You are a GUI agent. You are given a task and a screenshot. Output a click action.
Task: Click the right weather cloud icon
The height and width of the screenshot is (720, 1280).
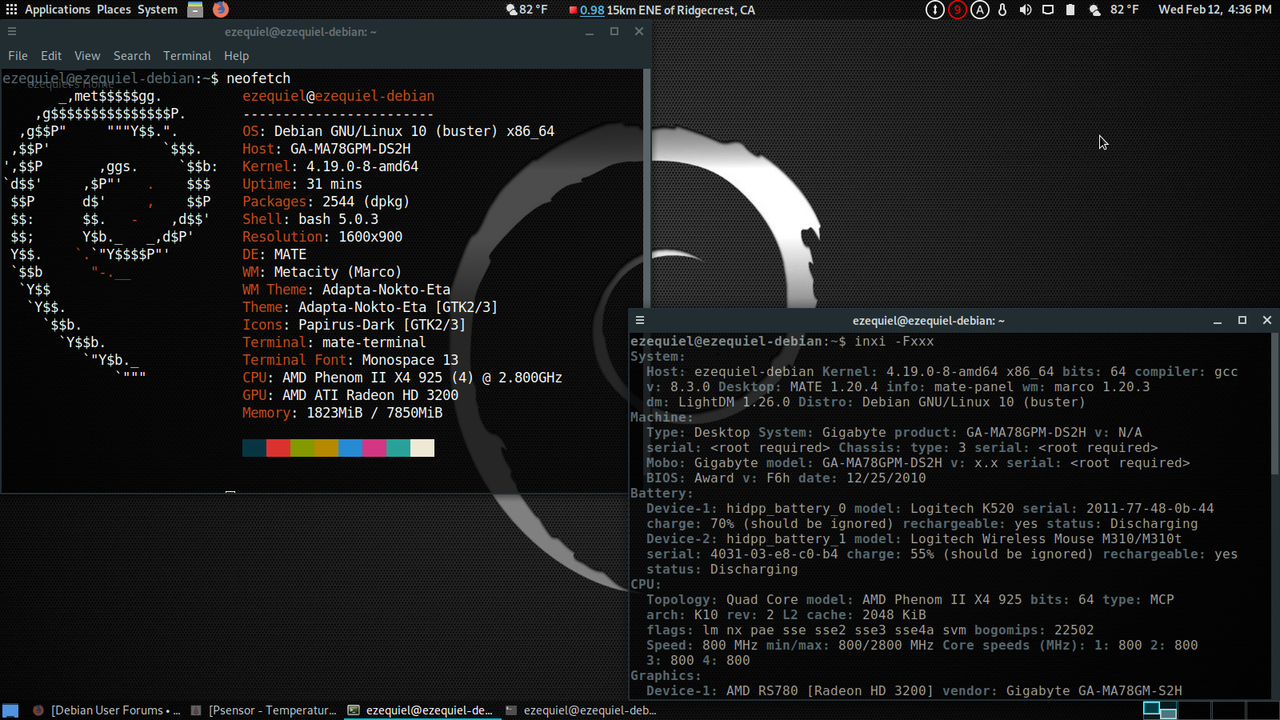[1094, 10]
